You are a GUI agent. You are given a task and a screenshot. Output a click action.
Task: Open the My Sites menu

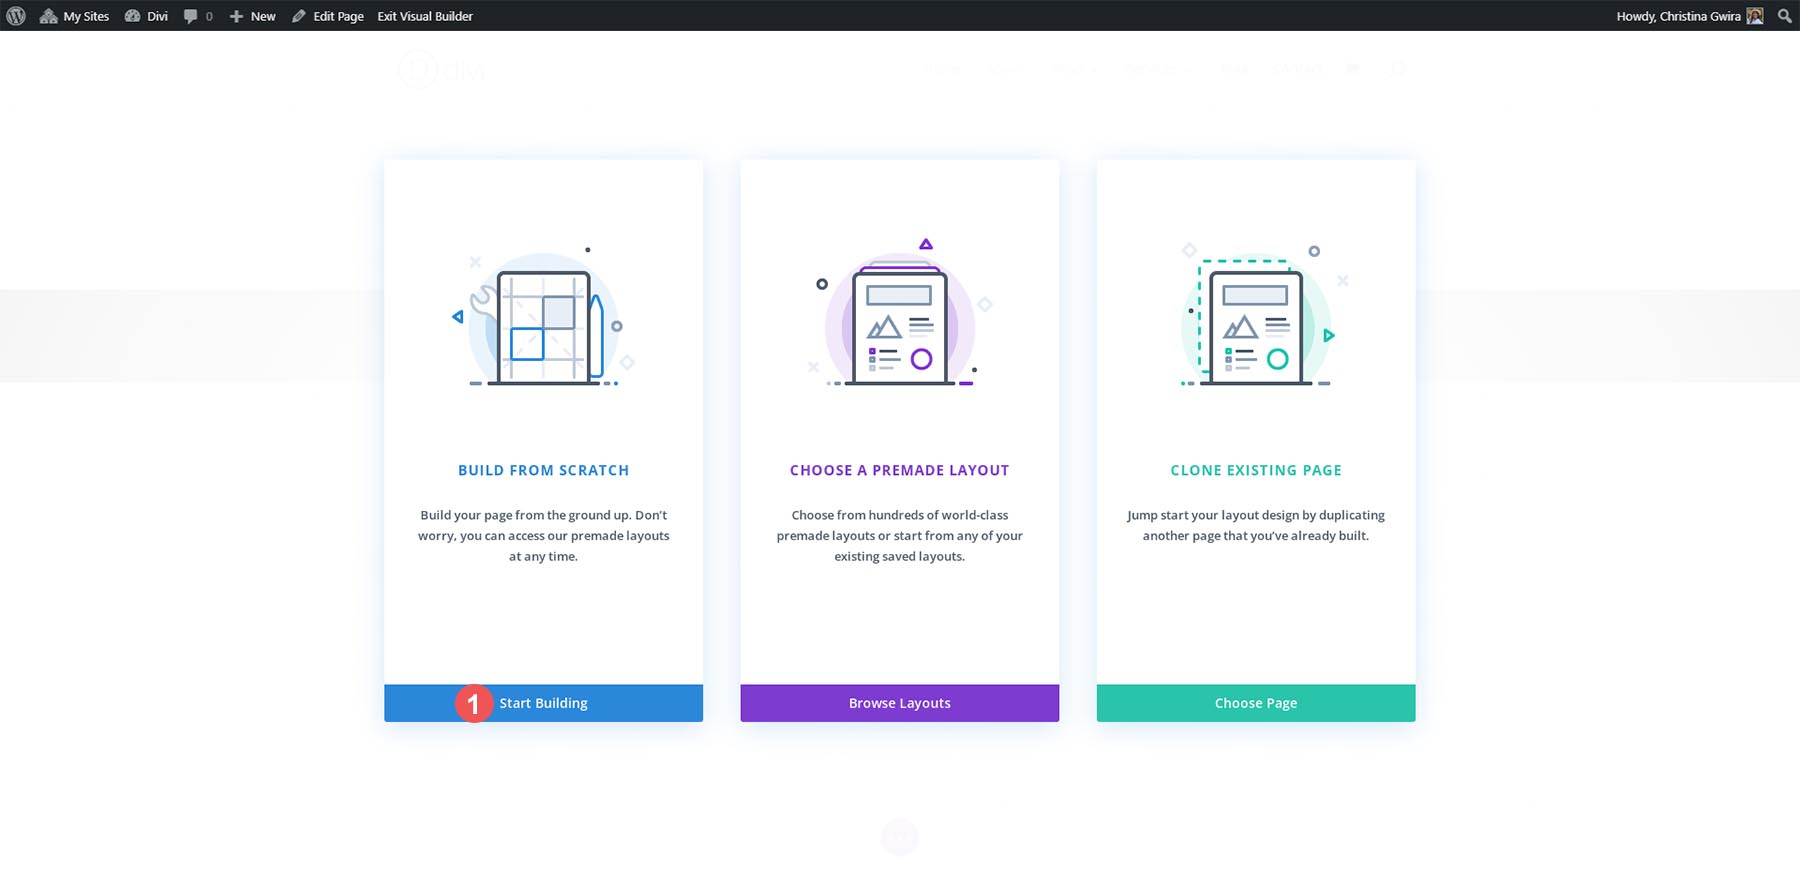pyautogui.click(x=75, y=16)
